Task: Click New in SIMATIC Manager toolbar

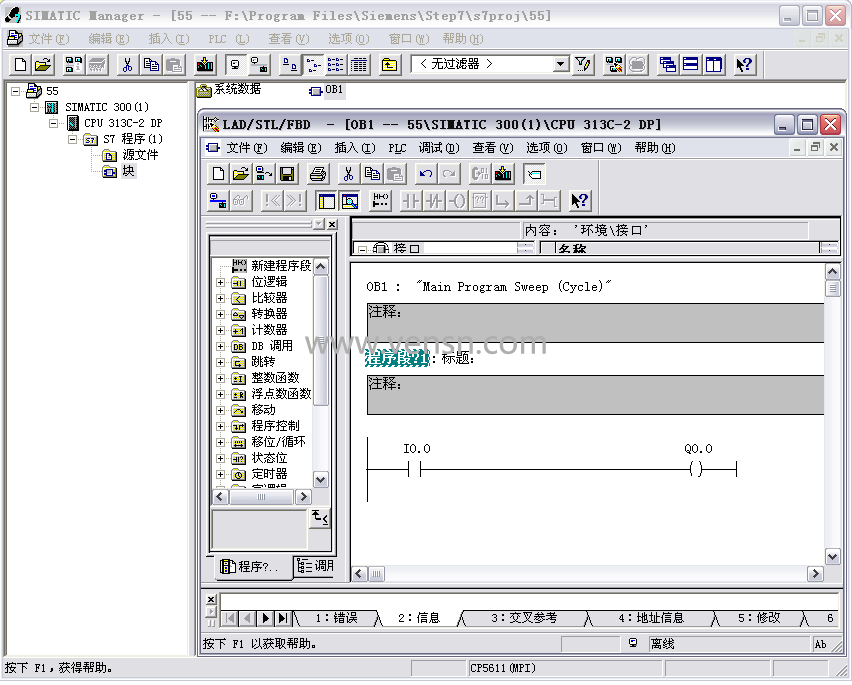Action: click(x=20, y=65)
